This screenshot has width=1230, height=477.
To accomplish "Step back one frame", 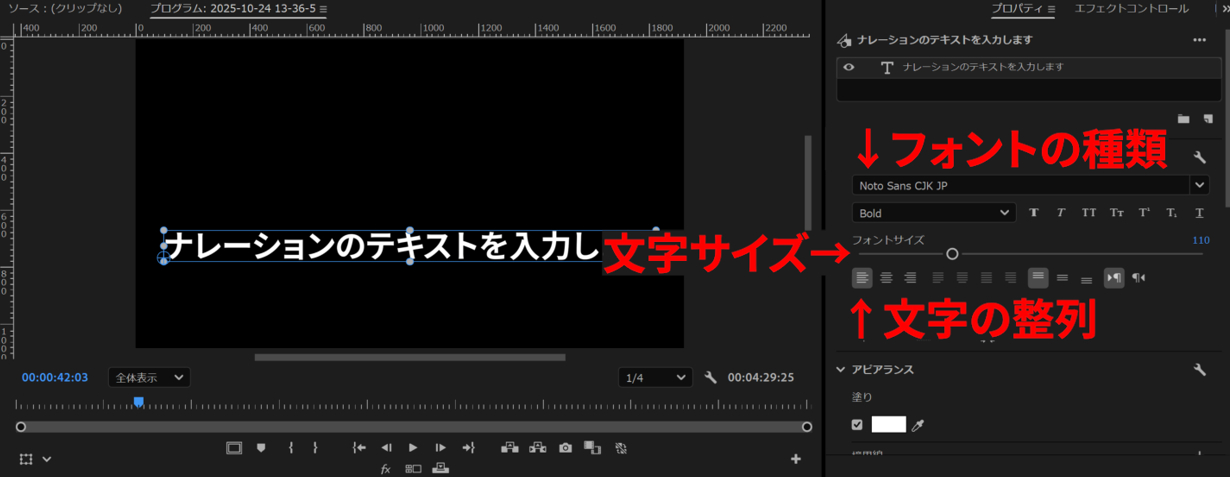I will coord(386,448).
